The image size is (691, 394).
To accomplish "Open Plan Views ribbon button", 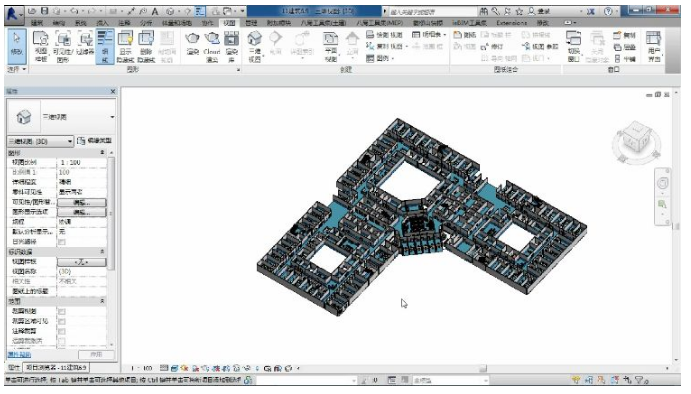I will [x=331, y=46].
